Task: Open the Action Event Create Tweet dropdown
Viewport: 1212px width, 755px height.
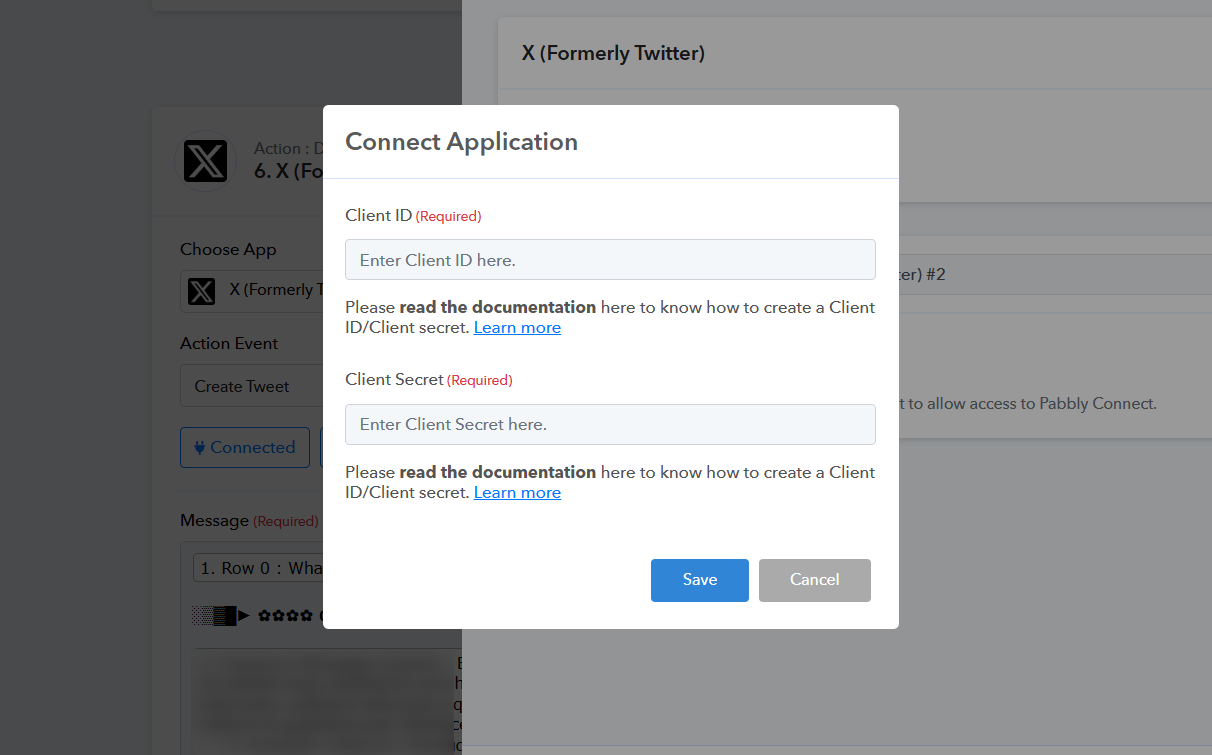Action: coord(251,386)
